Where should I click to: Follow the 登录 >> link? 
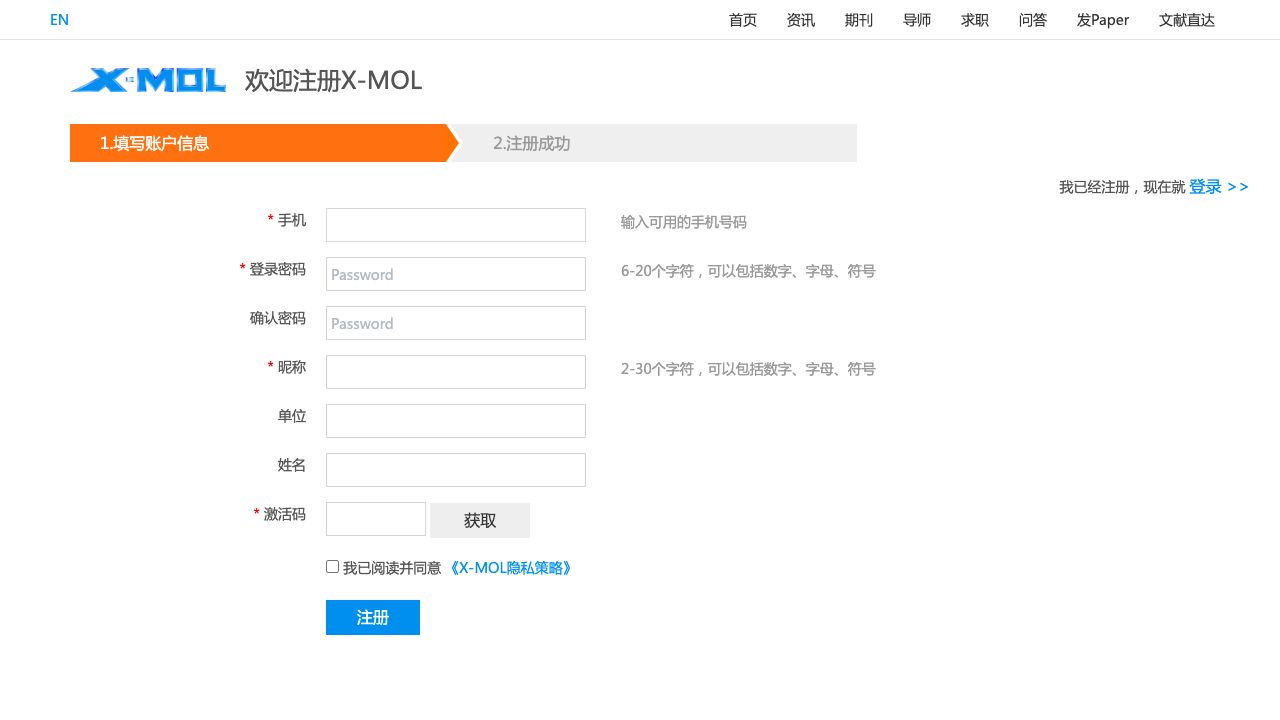pos(1218,187)
